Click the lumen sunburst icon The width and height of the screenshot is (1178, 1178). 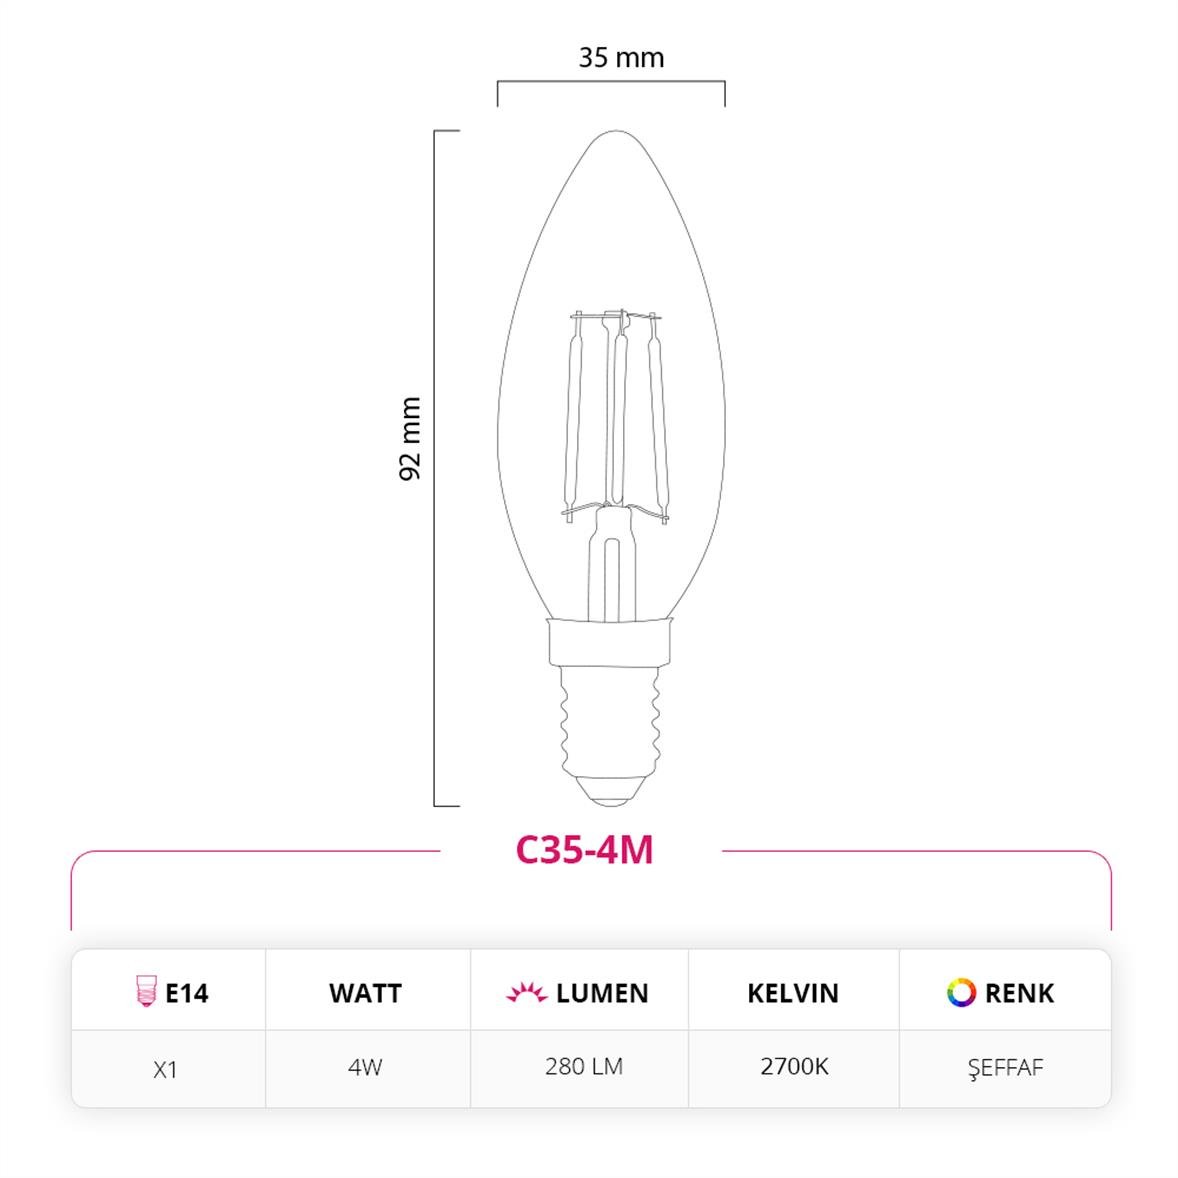527,992
